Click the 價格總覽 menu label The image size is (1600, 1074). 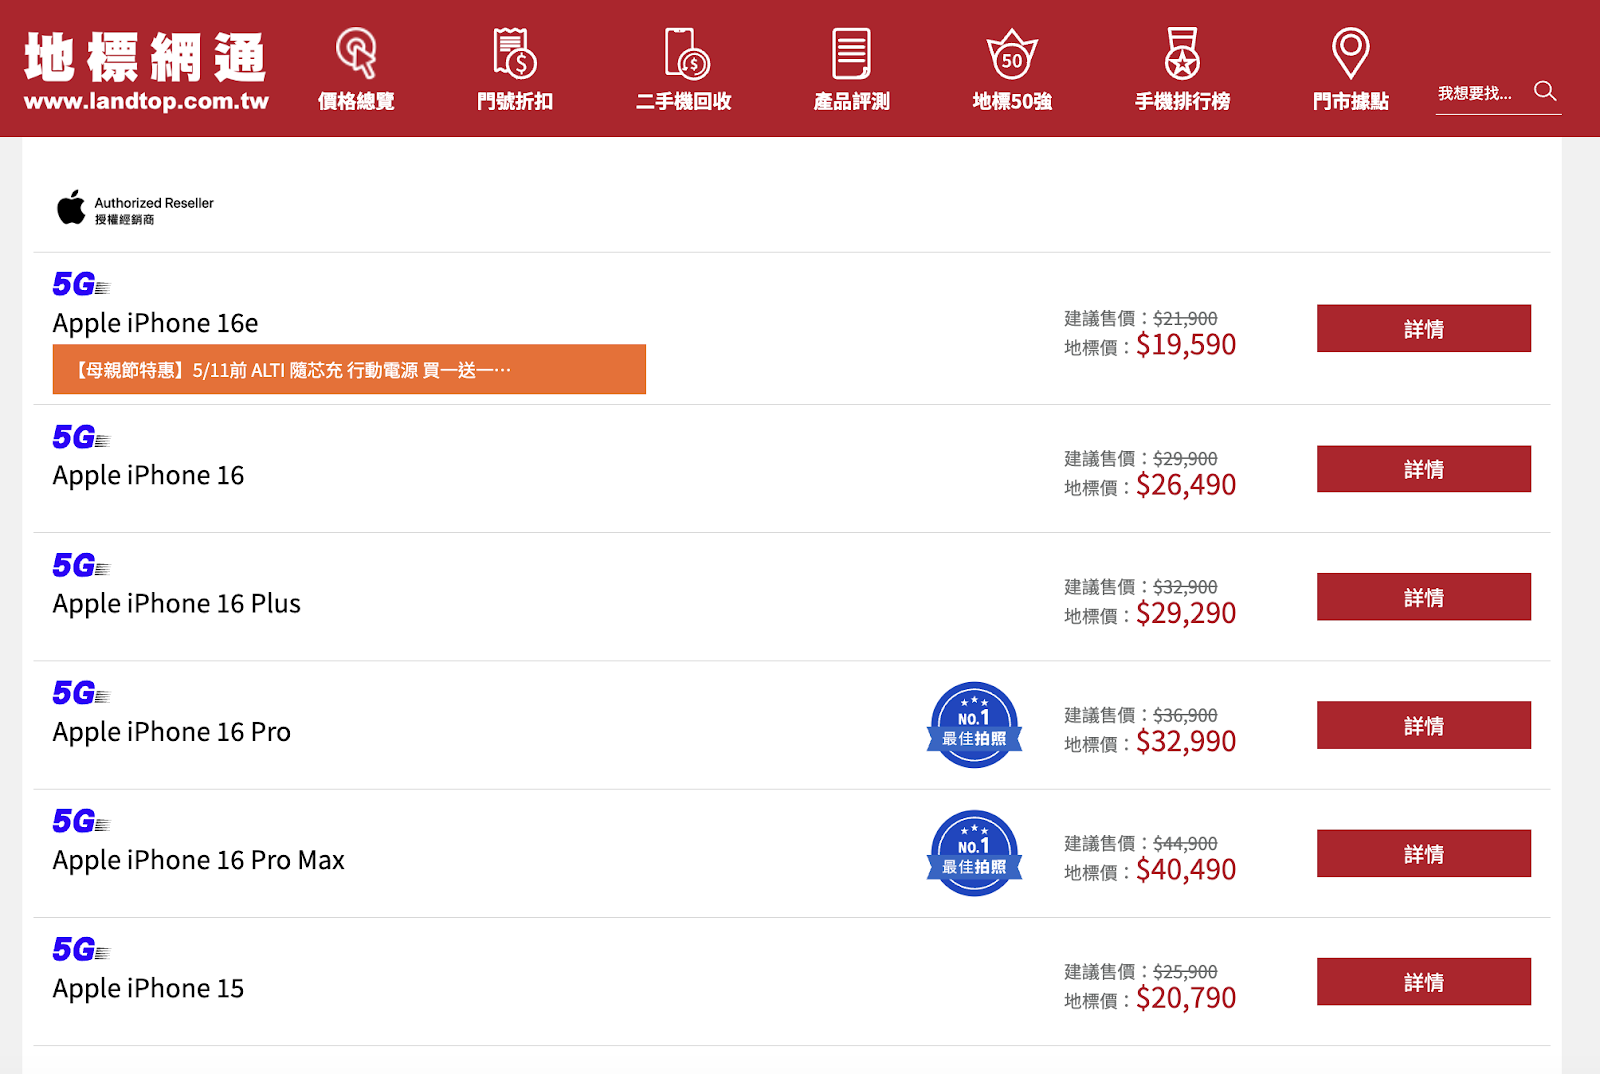[356, 101]
